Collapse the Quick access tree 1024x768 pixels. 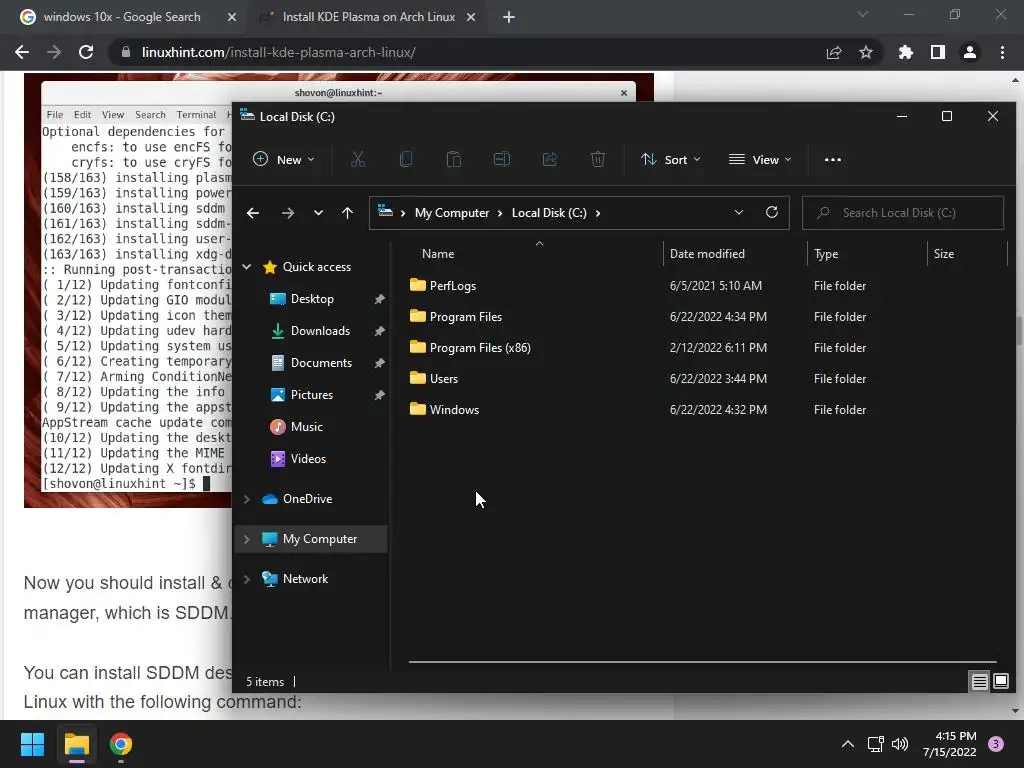point(247,266)
